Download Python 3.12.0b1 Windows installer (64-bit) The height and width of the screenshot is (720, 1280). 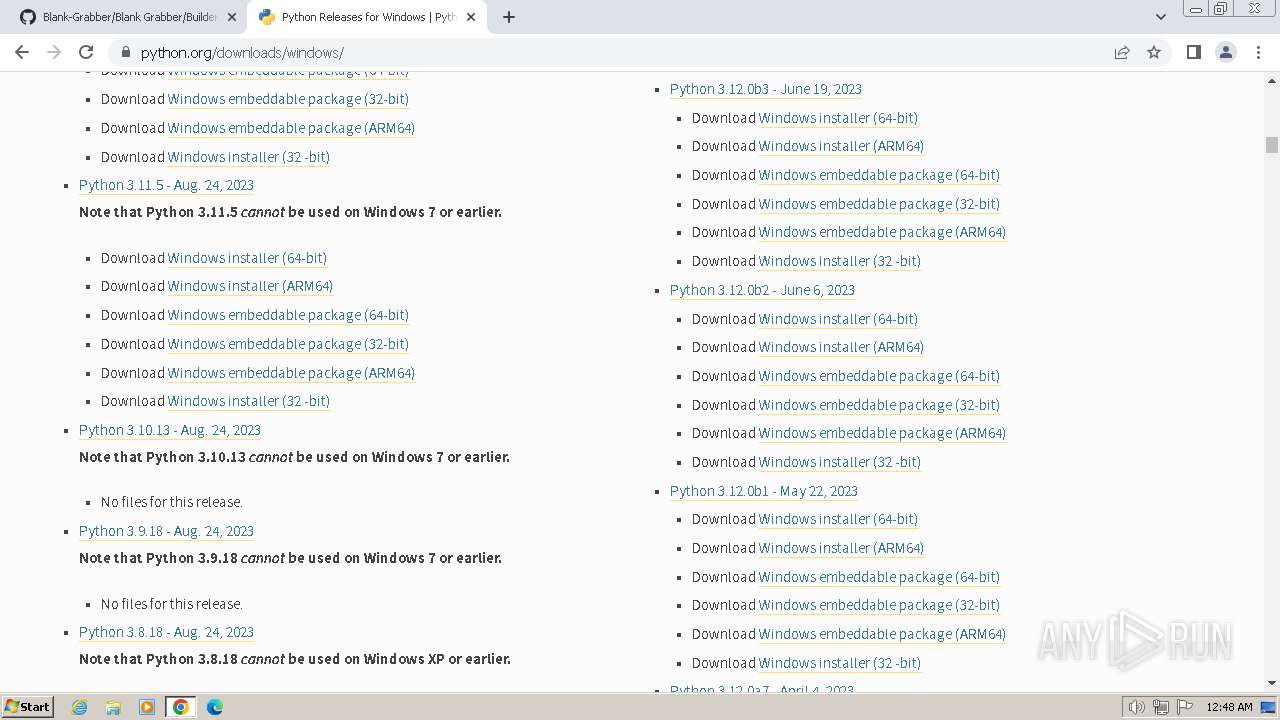pyautogui.click(x=838, y=519)
